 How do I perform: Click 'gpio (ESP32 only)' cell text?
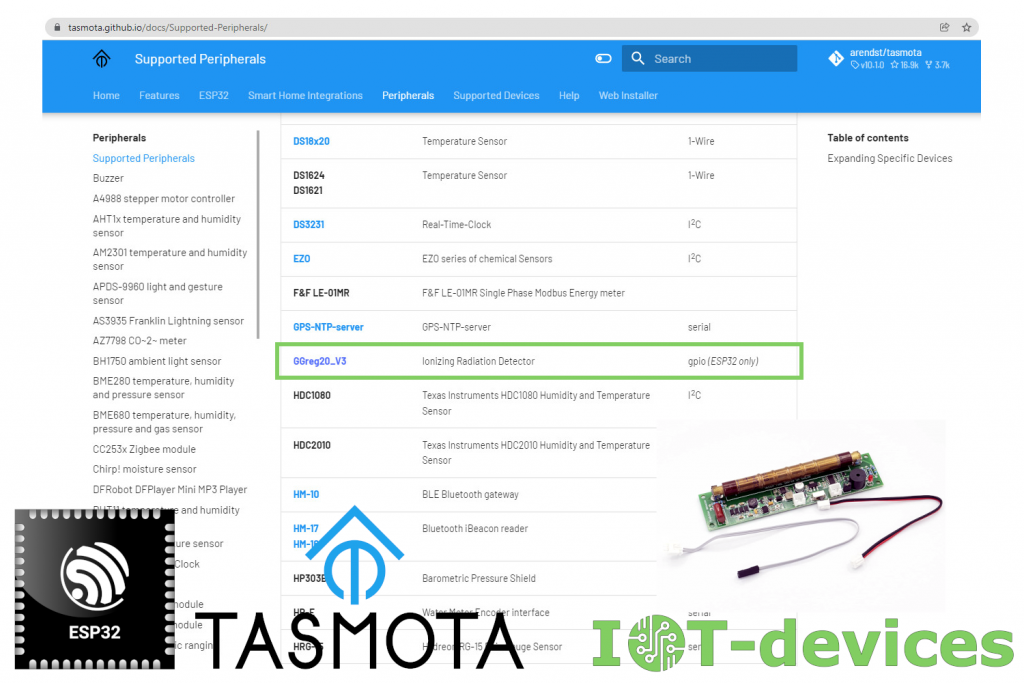pos(723,361)
